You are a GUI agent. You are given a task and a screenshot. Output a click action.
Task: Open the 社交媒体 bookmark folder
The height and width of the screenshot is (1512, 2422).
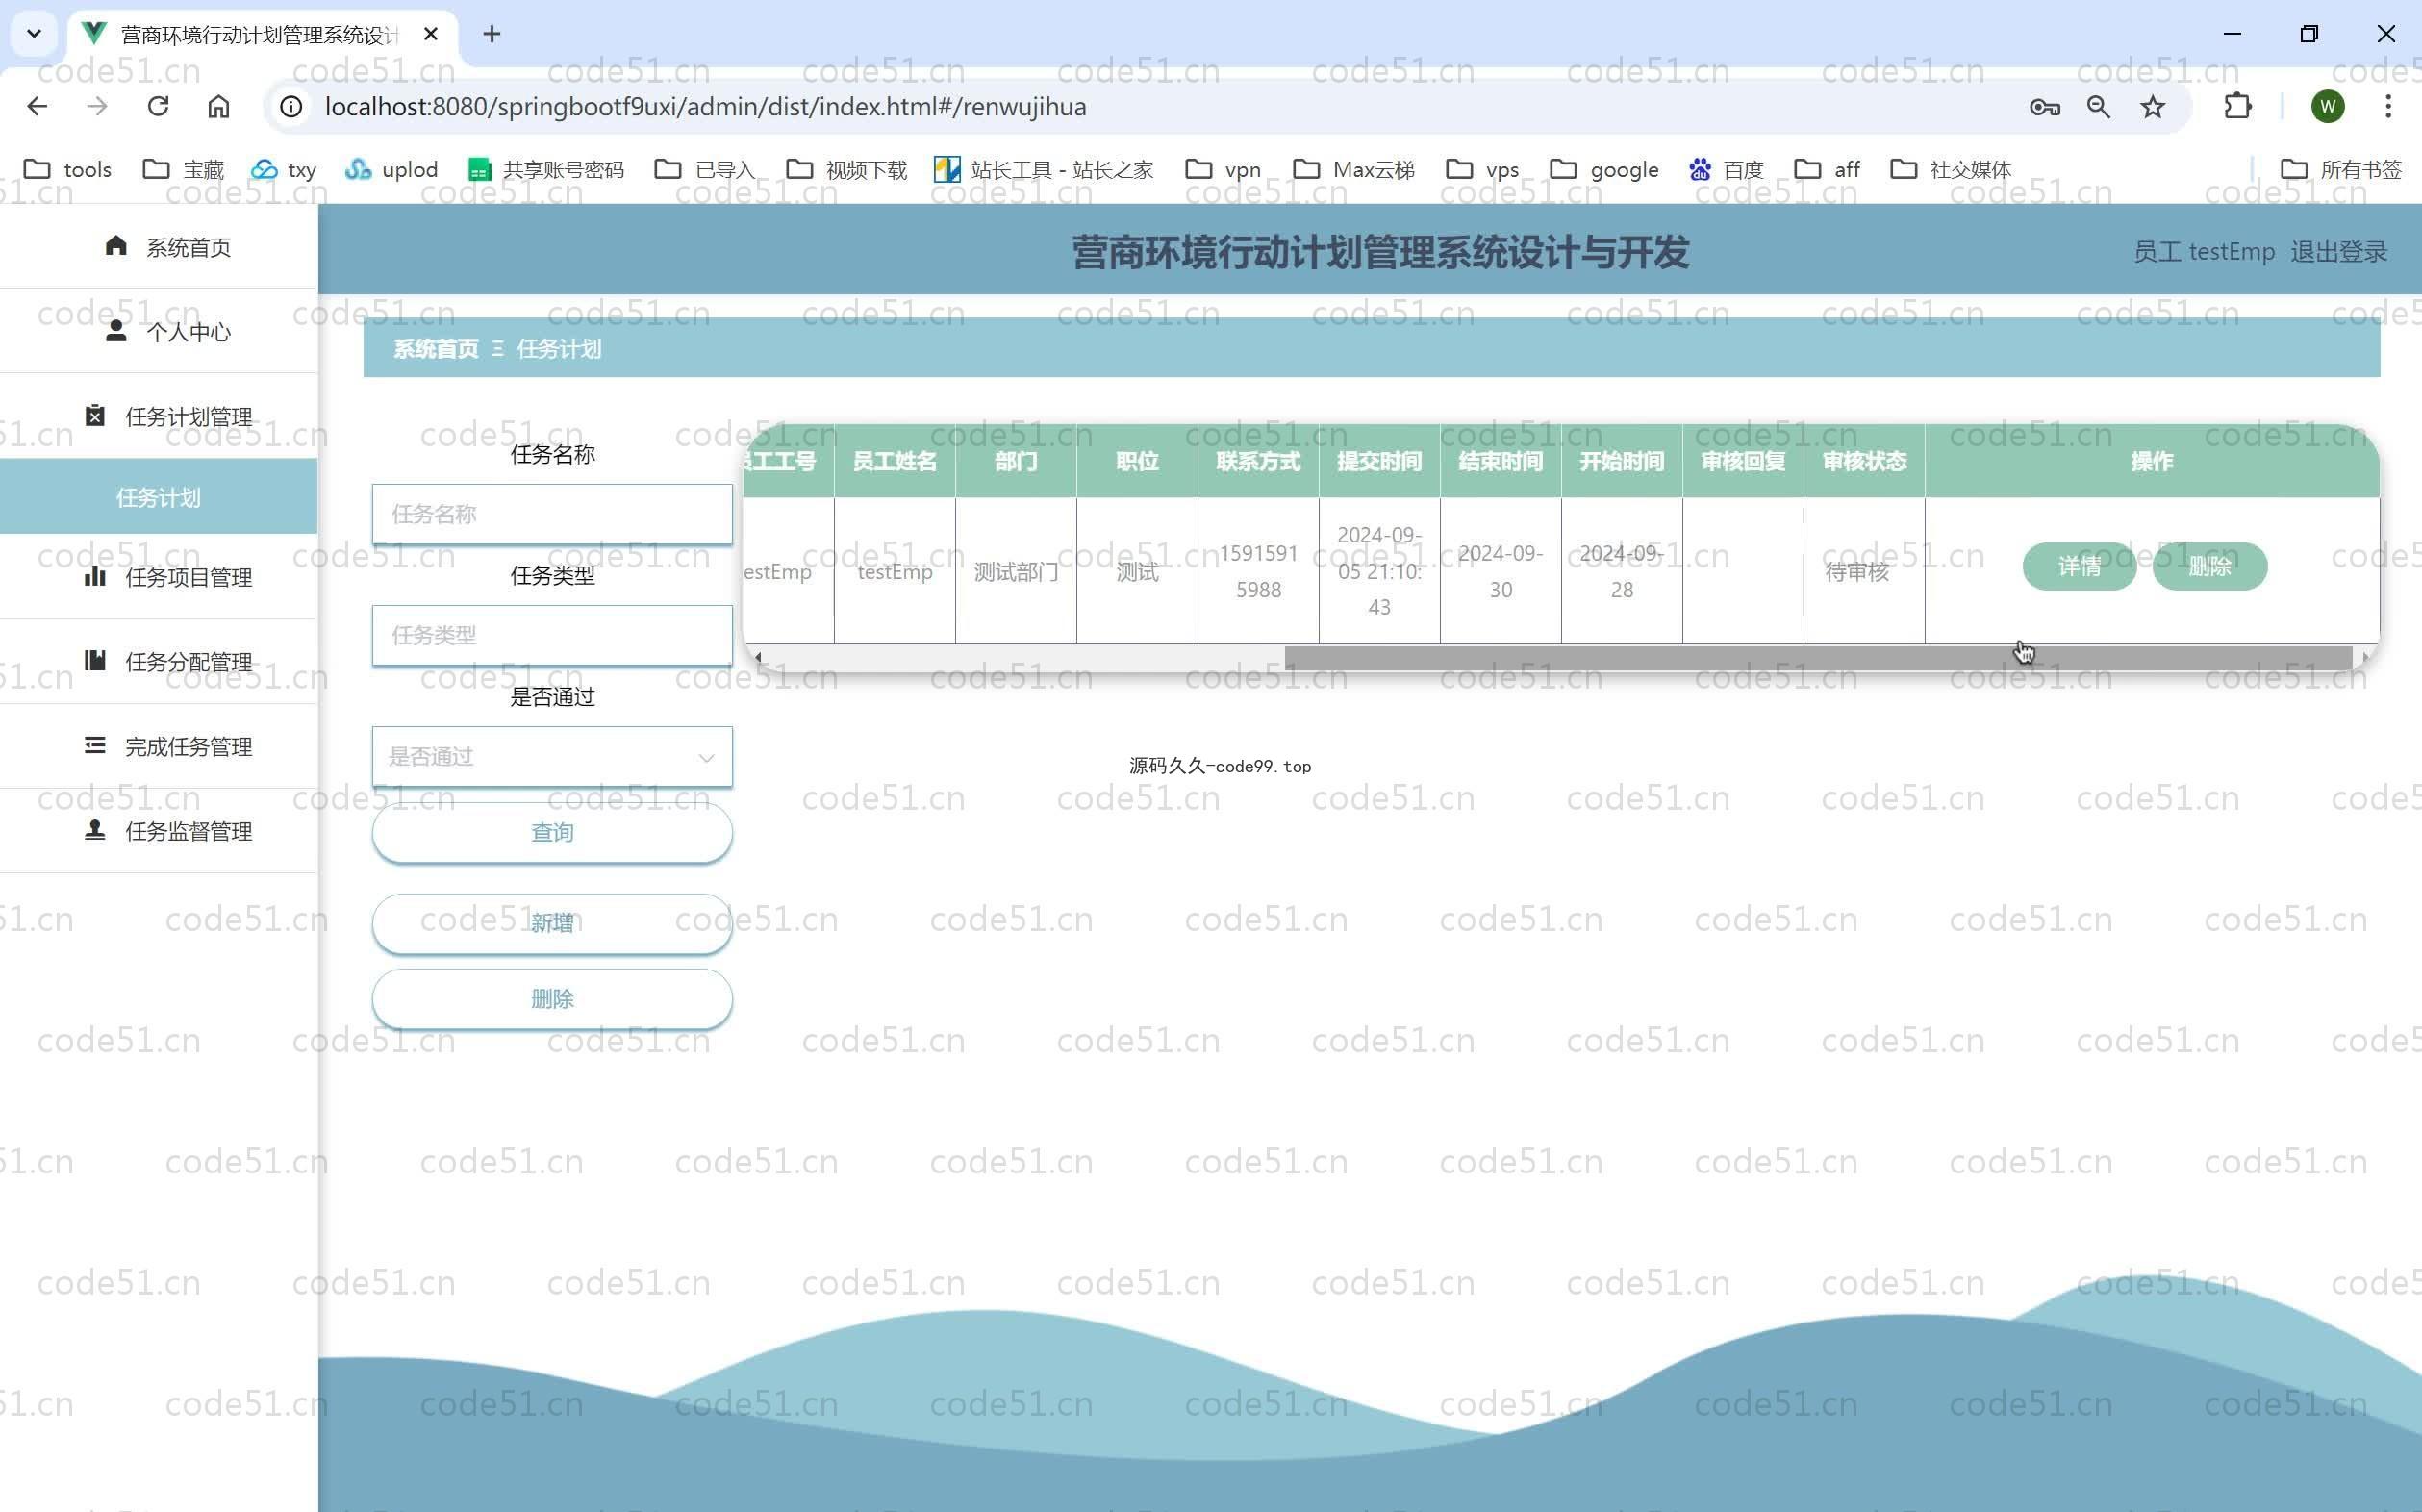[x=1950, y=169]
